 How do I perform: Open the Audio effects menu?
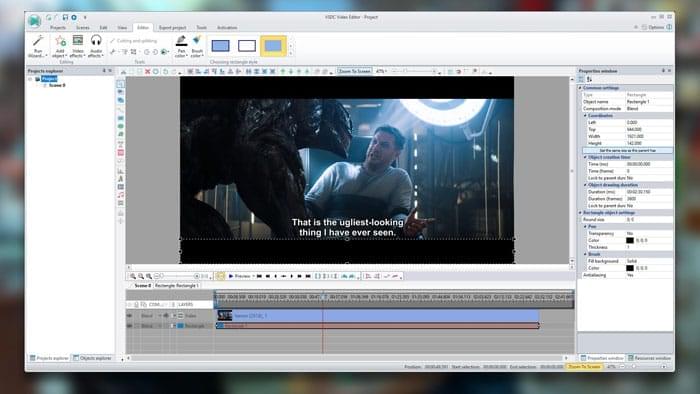tap(96, 46)
